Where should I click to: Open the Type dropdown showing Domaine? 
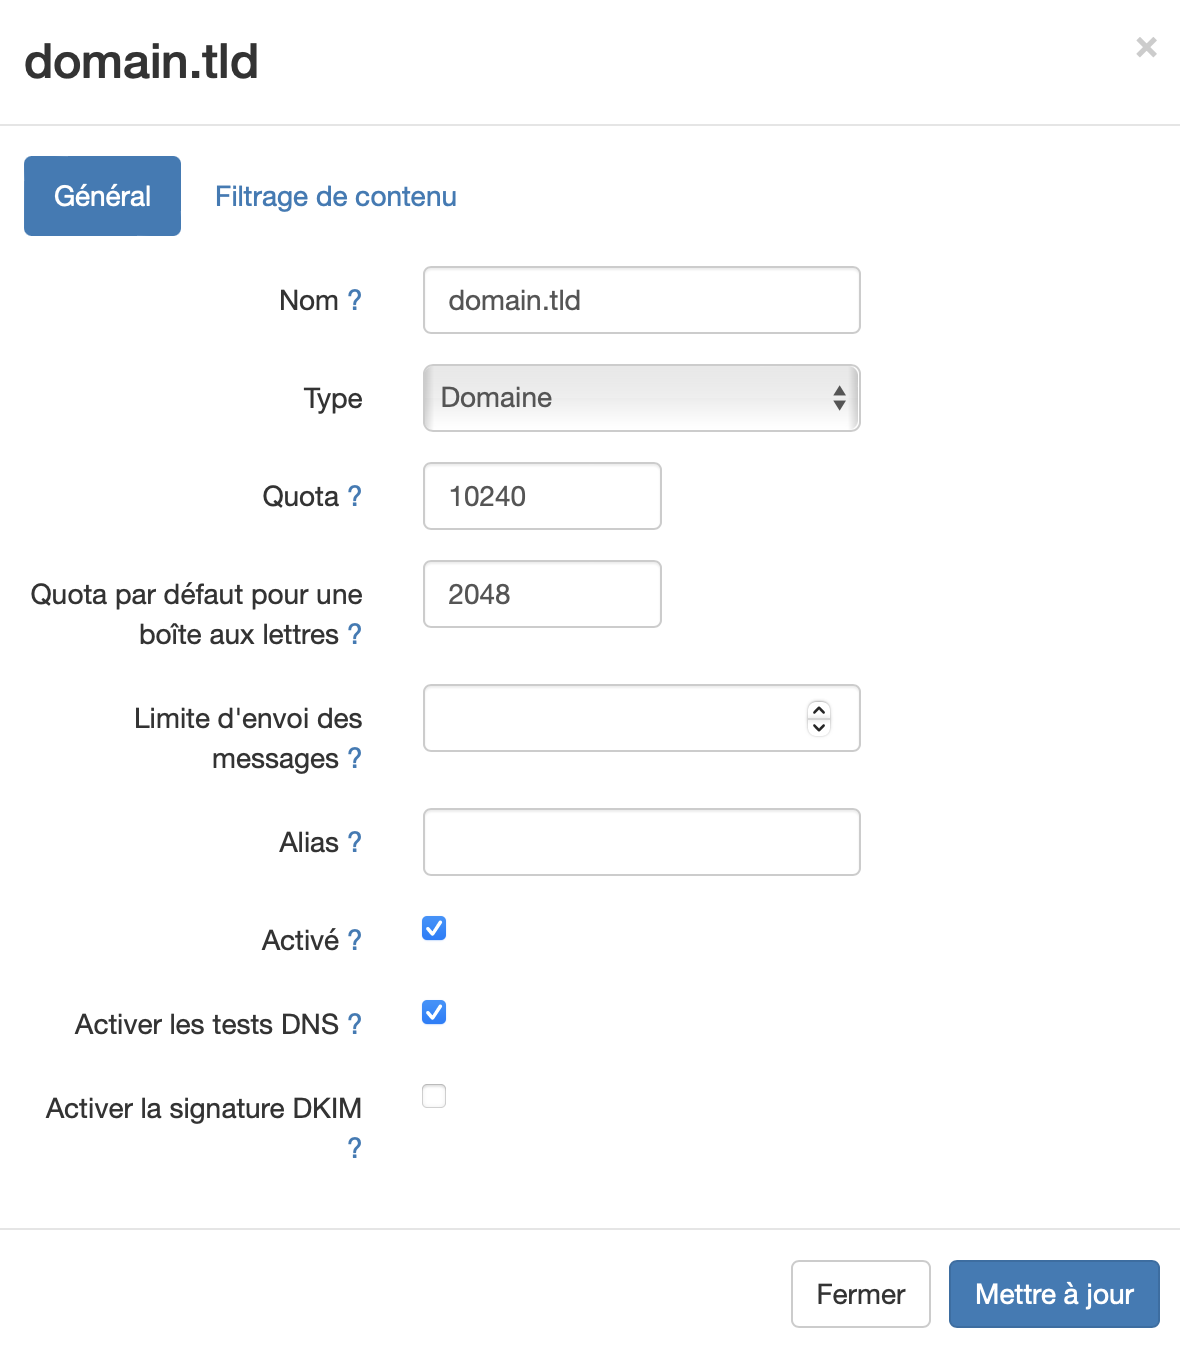pos(641,398)
